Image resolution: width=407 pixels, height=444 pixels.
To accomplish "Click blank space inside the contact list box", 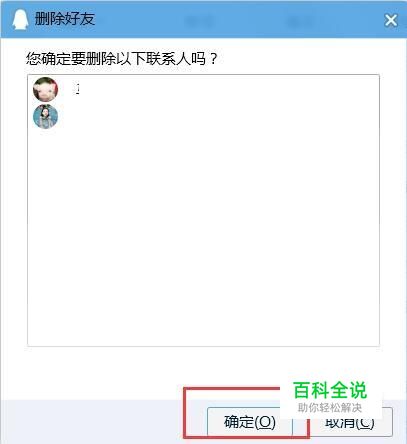I will click(x=203, y=233).
